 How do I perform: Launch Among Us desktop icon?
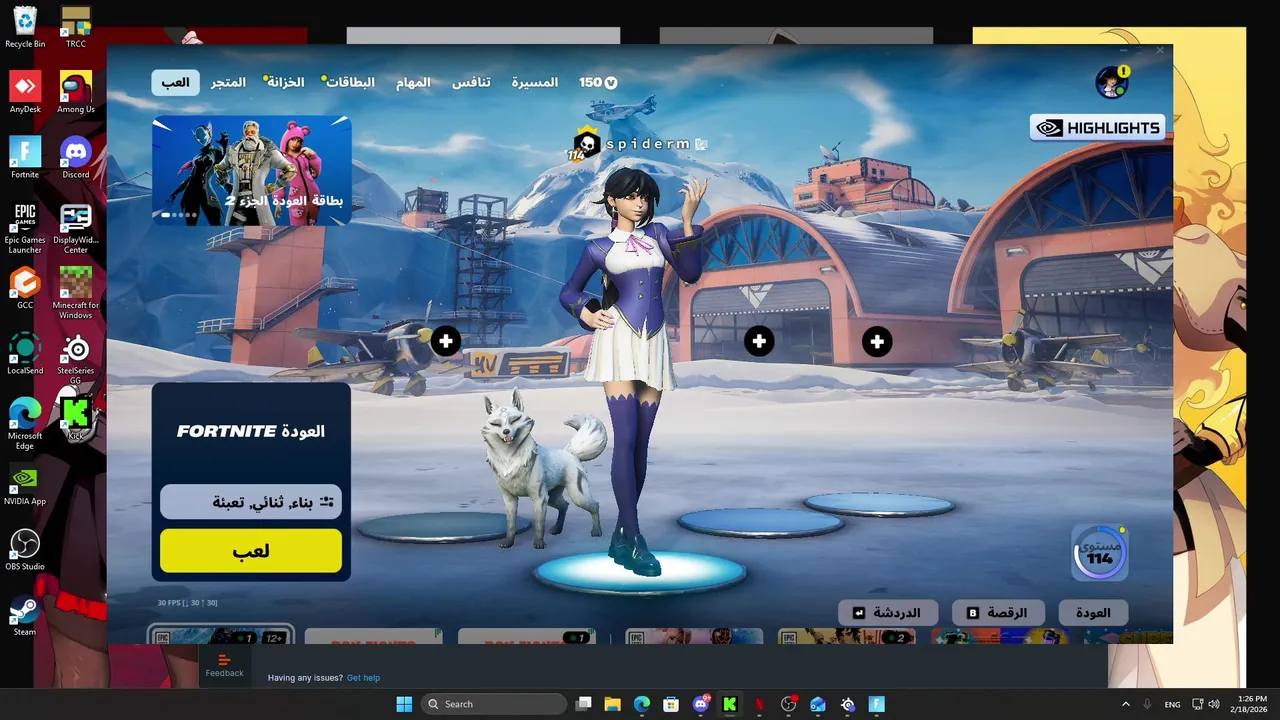[76, 92]
